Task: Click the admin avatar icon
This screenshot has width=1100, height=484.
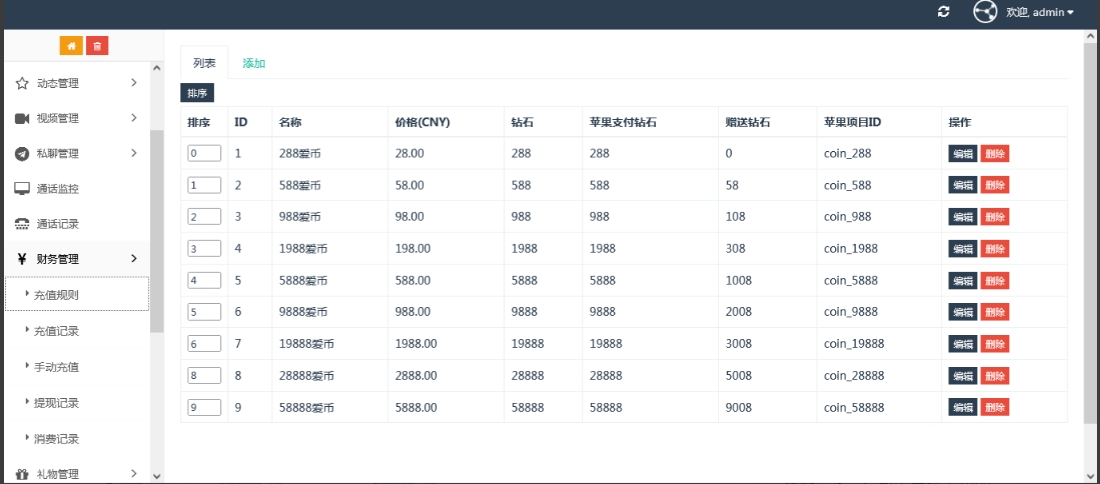Action: coord(985,12)
